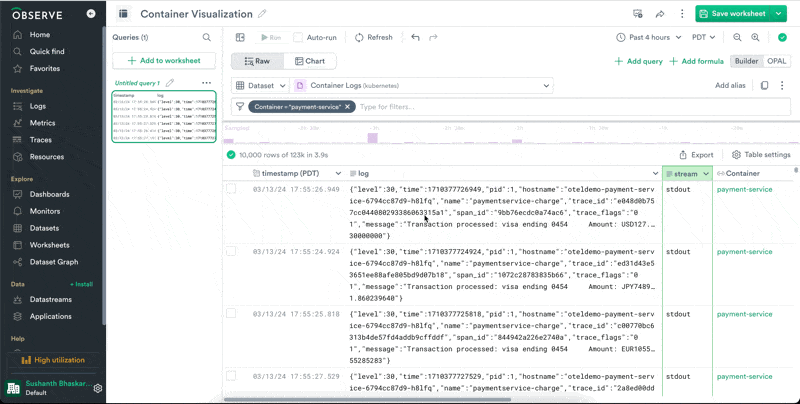Click the highlighted histogram bar in timeline
Screen dimensions: 800x404
click(373, 138)
